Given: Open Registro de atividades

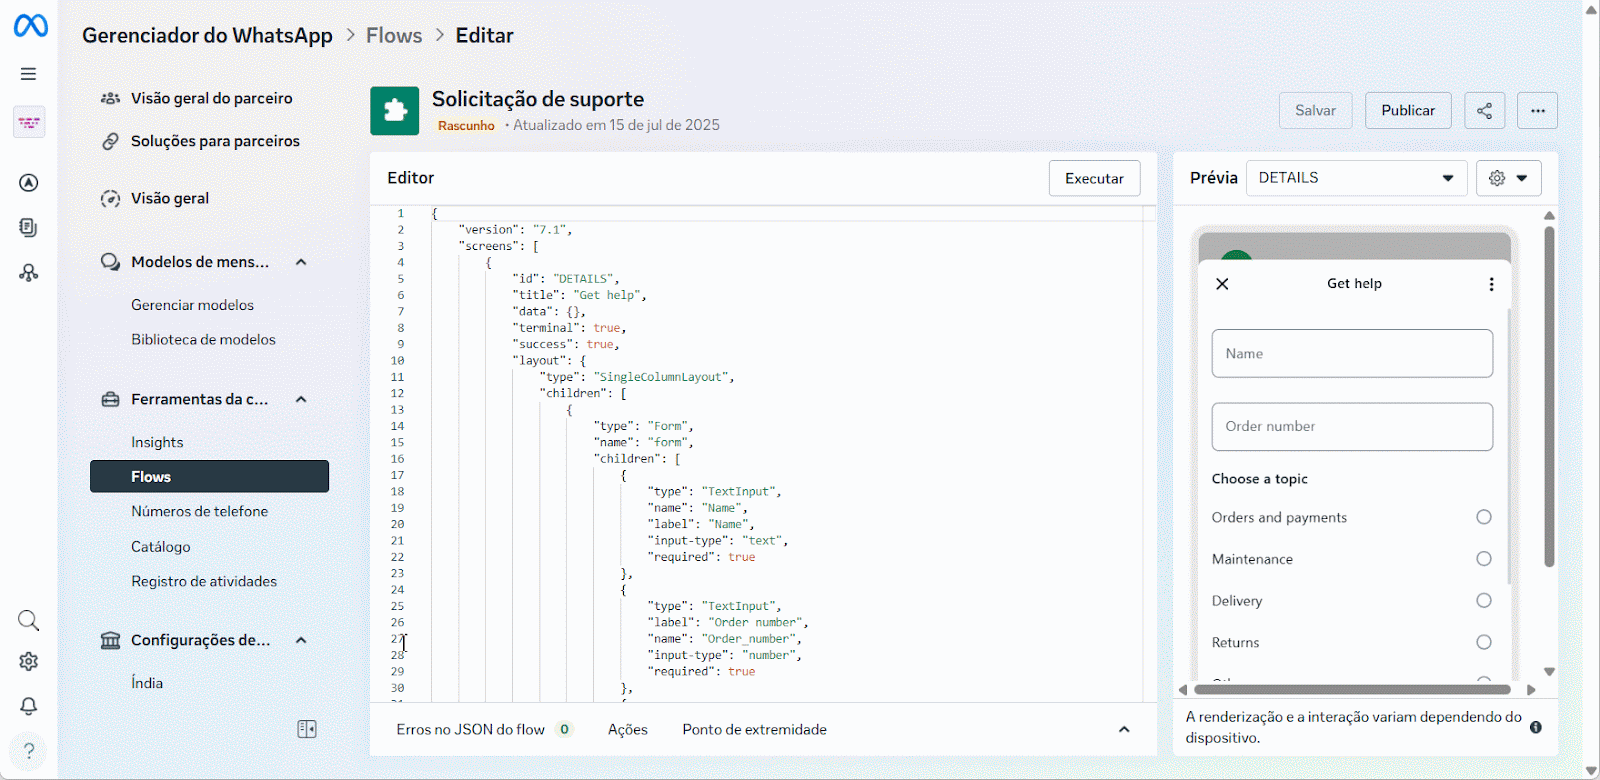Looking at the screenshot, I should point(204,581).
